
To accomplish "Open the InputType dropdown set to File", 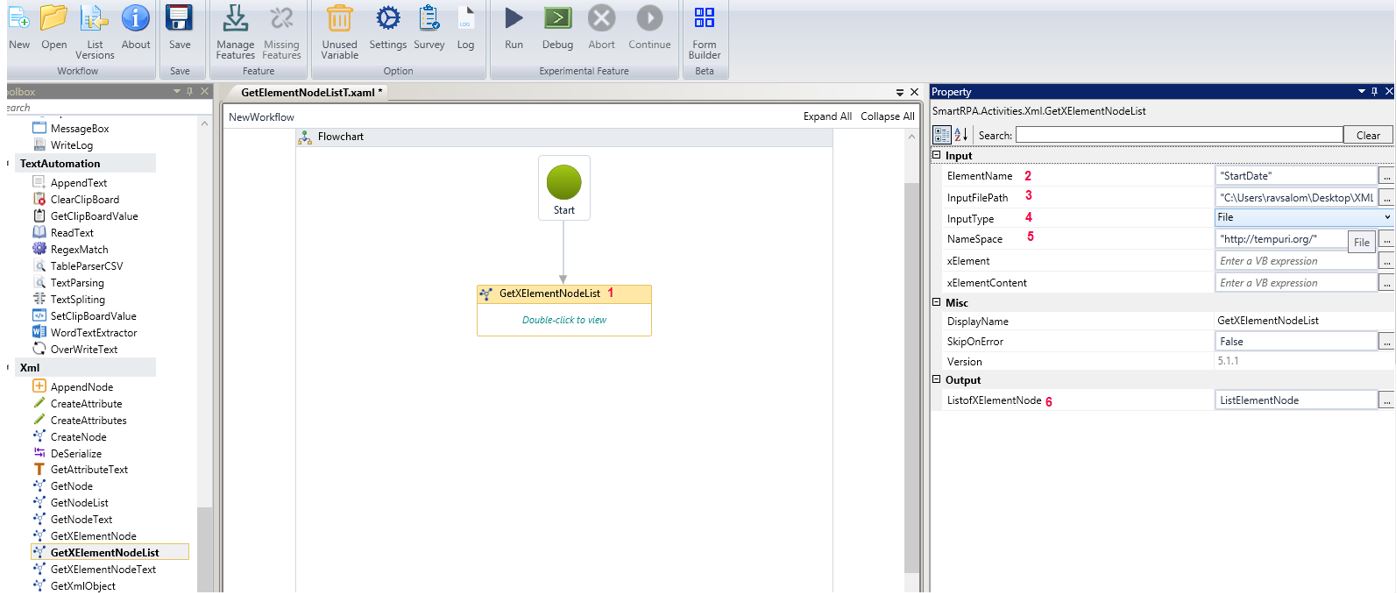I will pos(1303,217).
